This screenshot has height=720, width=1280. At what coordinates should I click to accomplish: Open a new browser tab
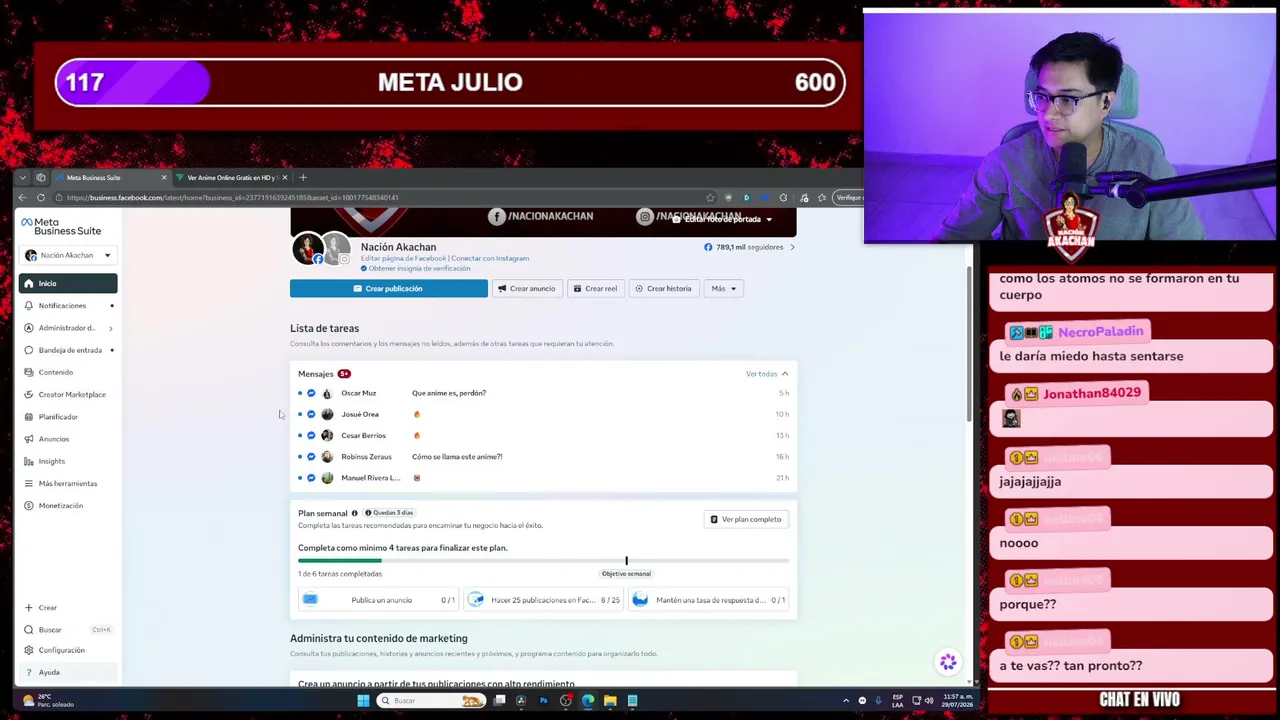(303, 177)
